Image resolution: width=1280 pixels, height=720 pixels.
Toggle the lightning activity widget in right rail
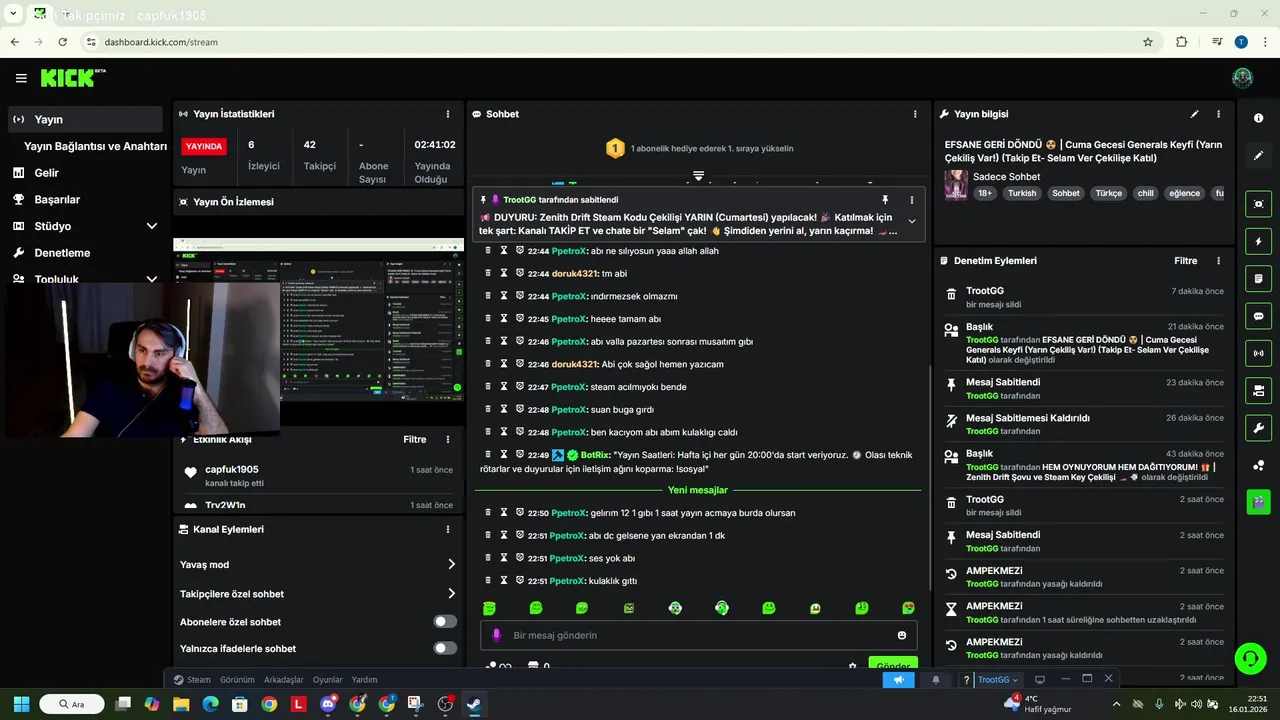[x=1258, y=241]
